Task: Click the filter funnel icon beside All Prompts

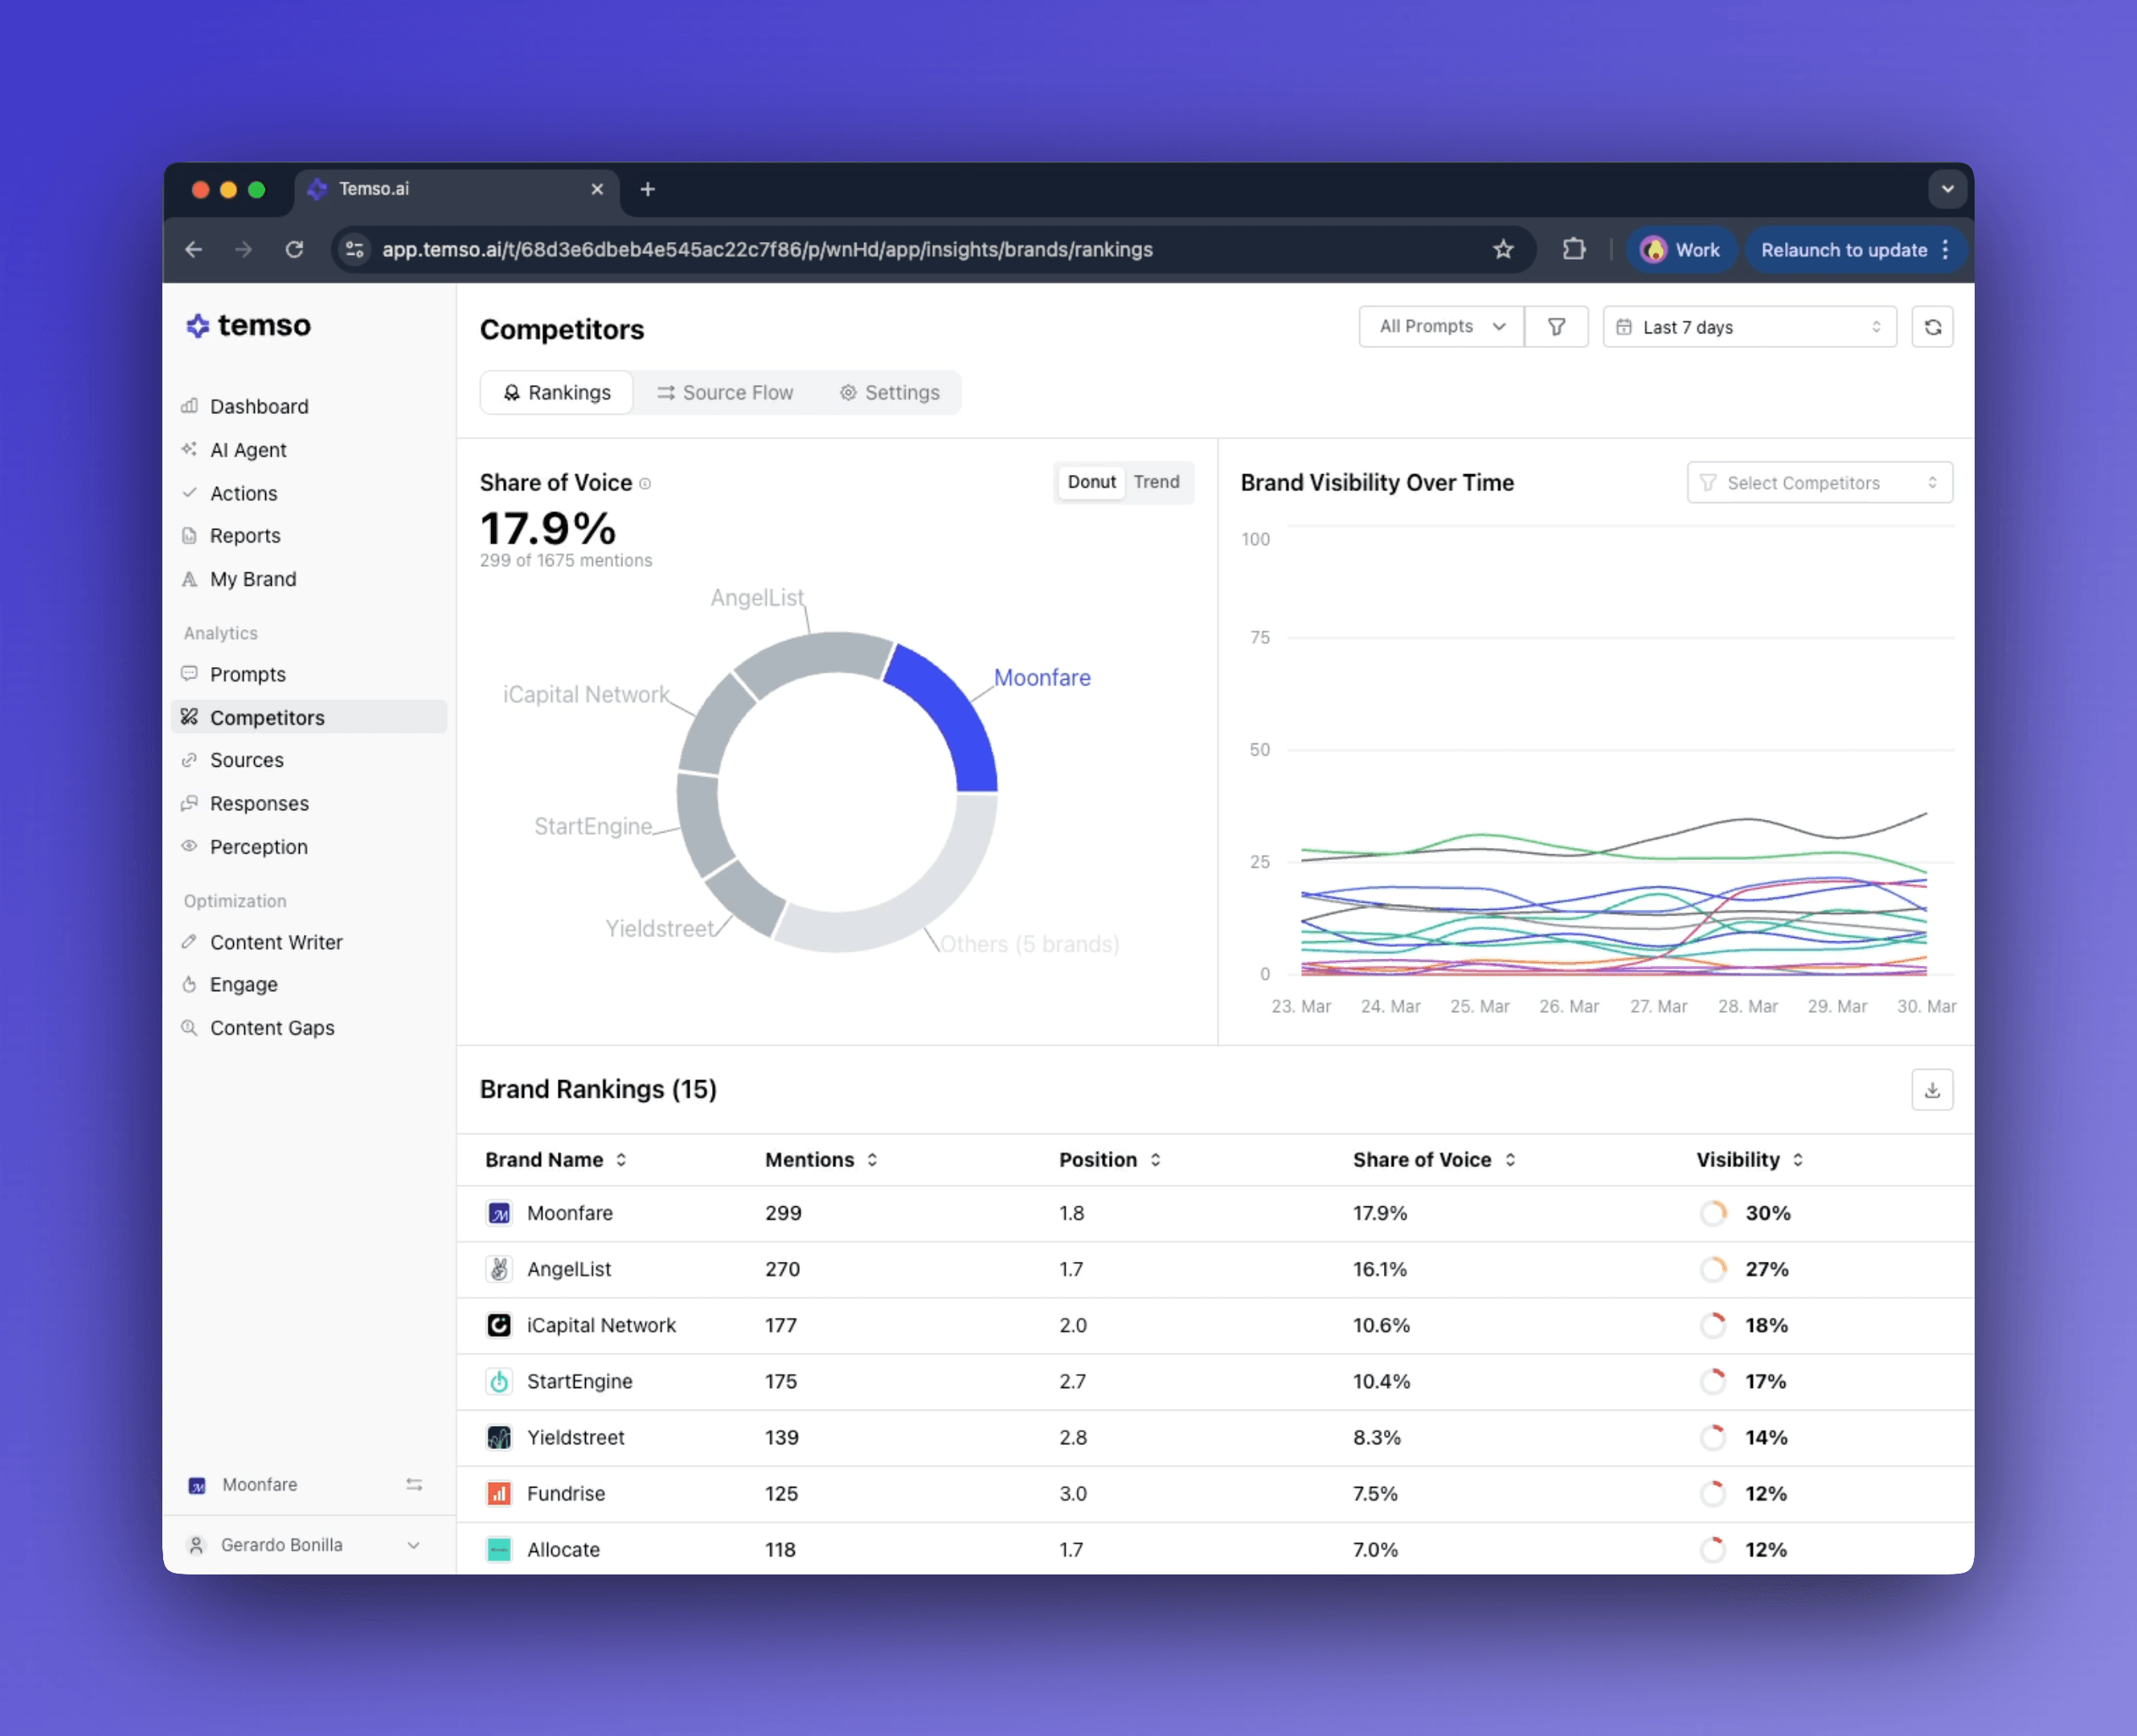Action: (x=1556, y=327)
